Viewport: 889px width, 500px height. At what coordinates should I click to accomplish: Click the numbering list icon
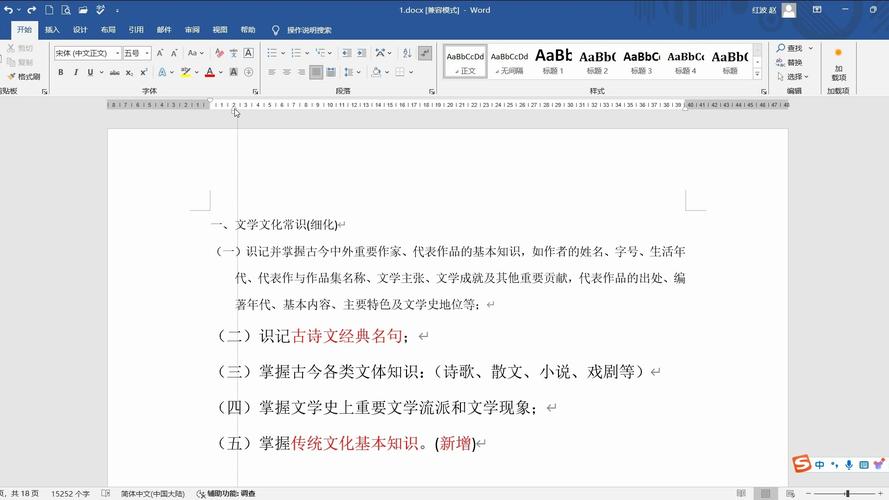[296, 53]
